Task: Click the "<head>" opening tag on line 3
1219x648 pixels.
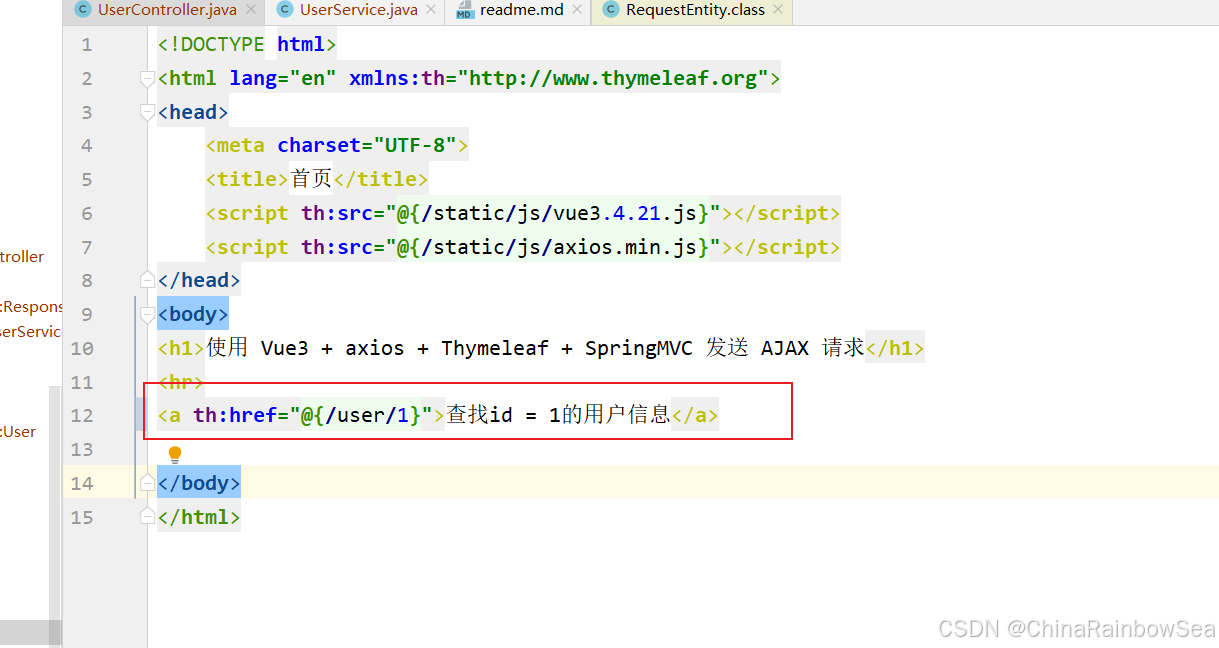Action: (x=193, y=112)
